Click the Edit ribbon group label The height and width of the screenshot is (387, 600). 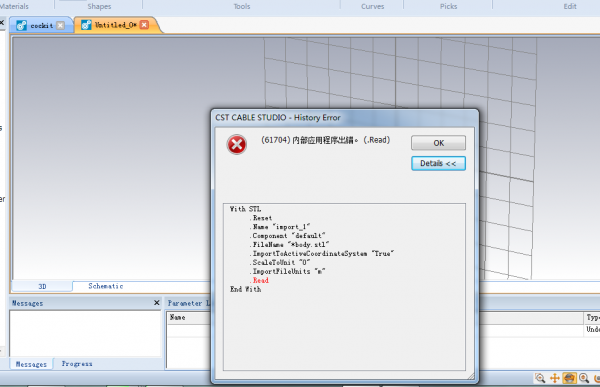click(570, 6)
